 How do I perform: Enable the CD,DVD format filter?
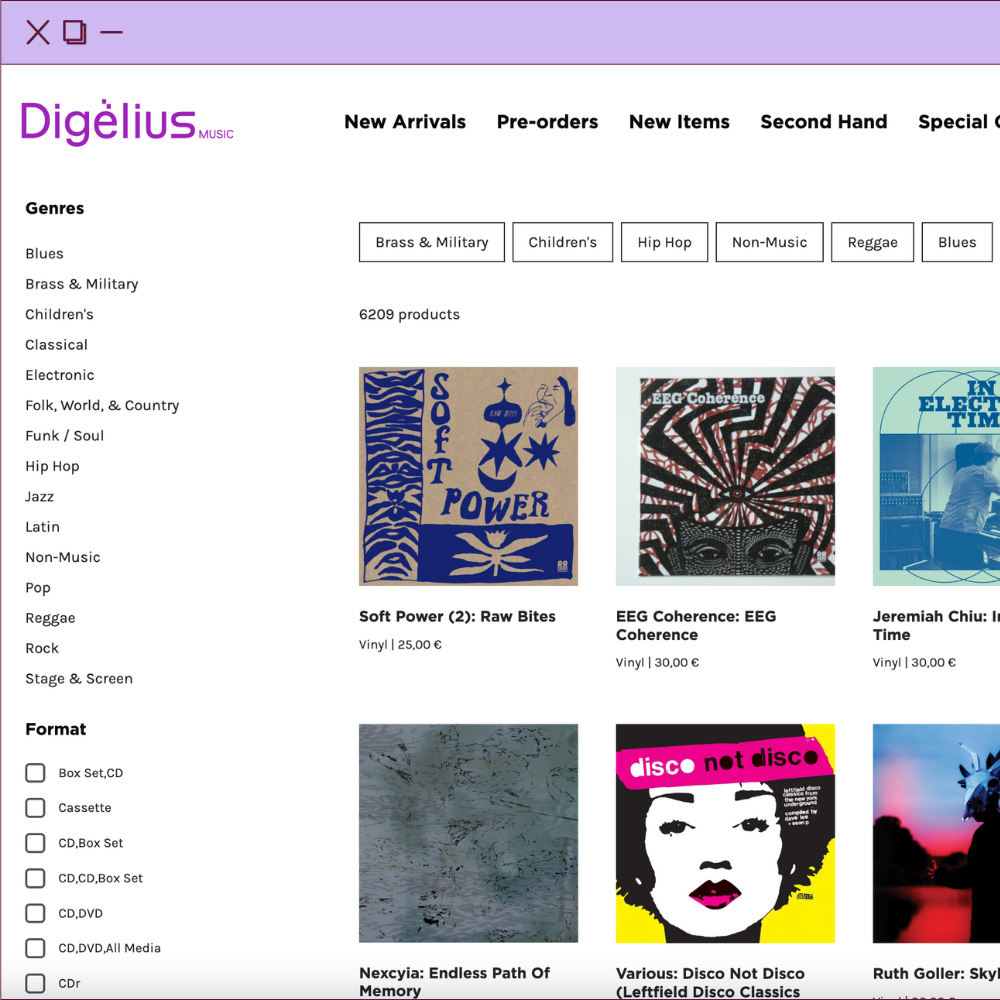pyautogui.click(x=35, y=913)
